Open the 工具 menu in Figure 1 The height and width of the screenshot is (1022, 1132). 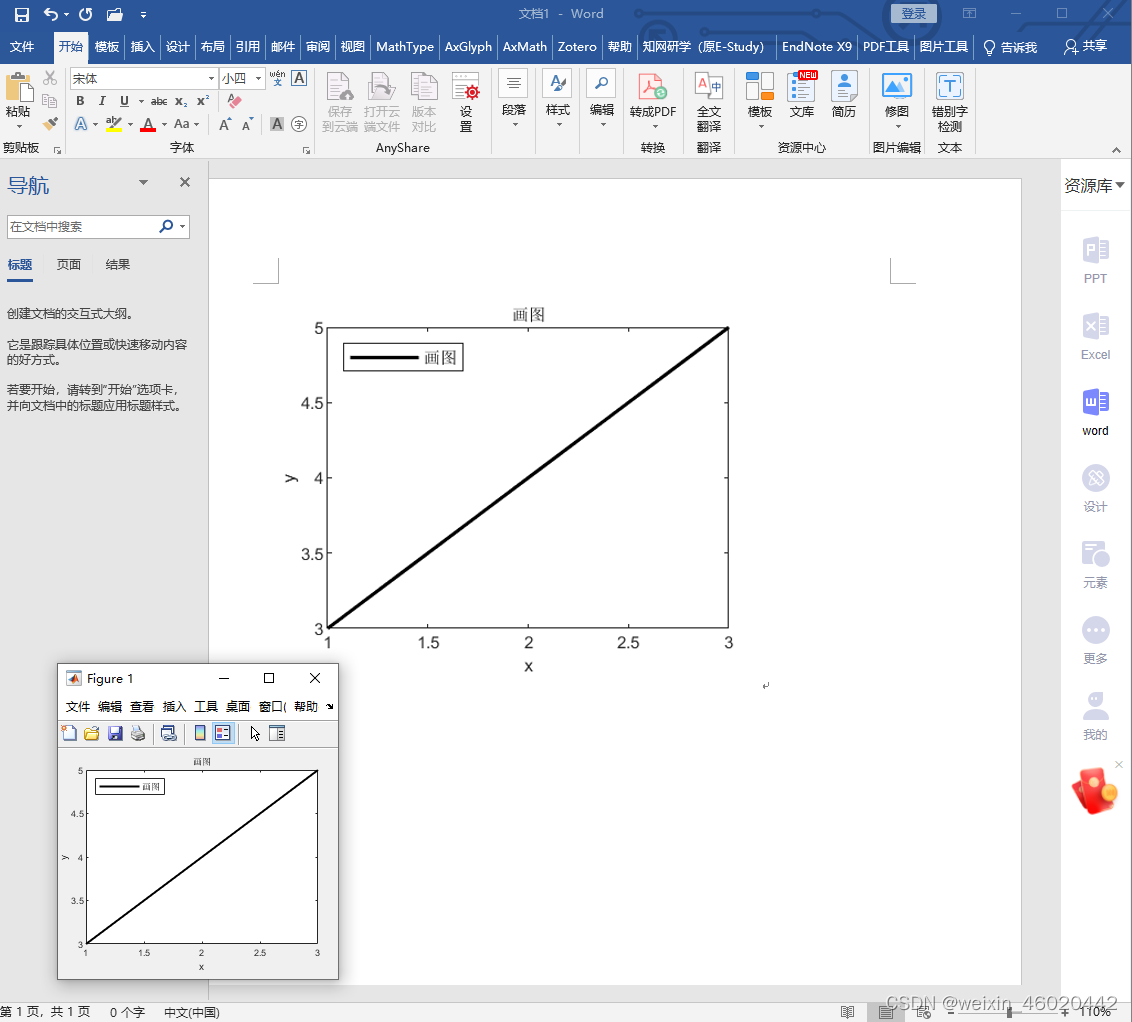[x=206, y=706]
